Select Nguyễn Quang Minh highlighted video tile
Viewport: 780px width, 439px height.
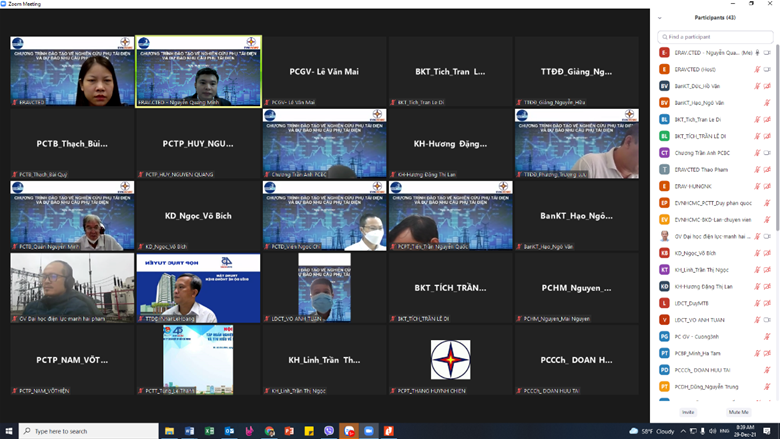click(198, 71)
